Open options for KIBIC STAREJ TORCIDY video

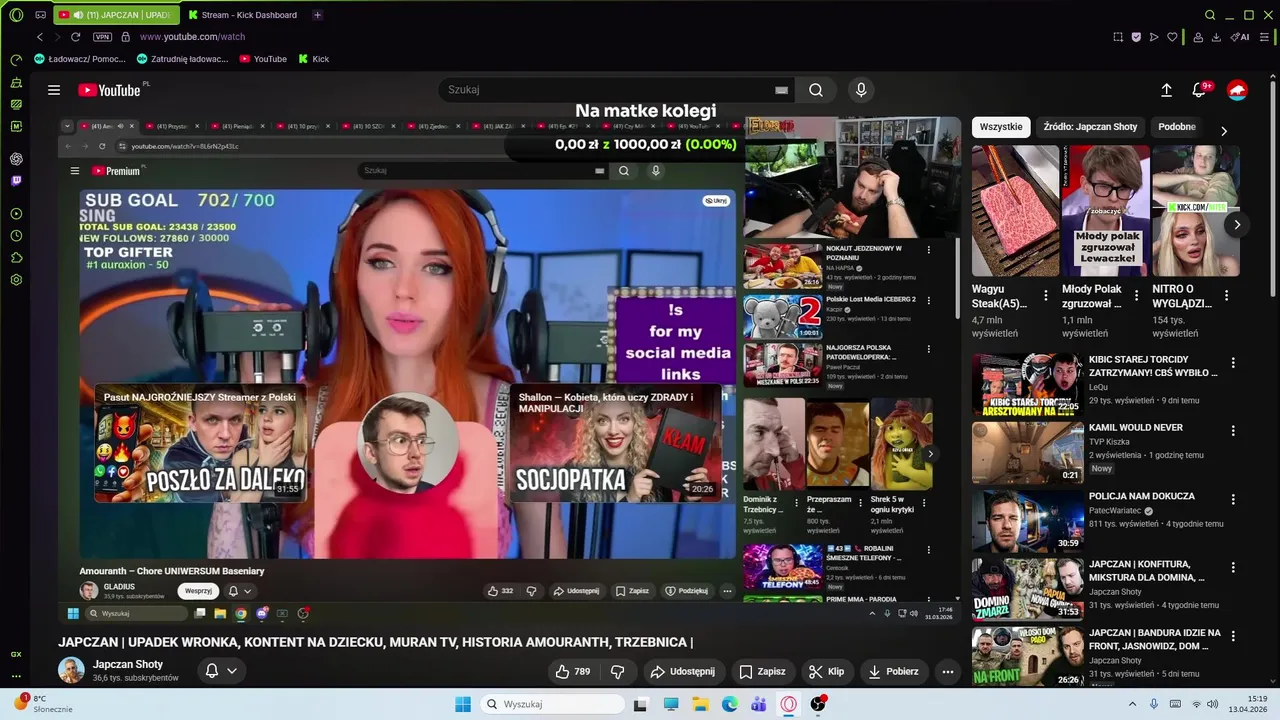[x=1233, y=363]
